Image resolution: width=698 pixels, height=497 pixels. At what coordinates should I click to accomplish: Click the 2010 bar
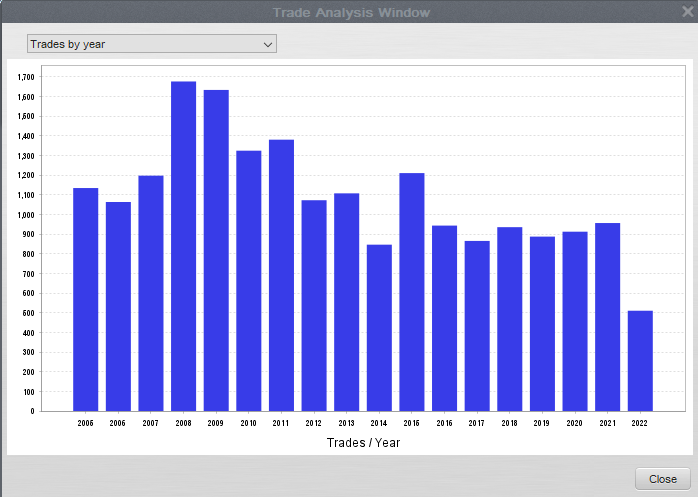[249, 280]
